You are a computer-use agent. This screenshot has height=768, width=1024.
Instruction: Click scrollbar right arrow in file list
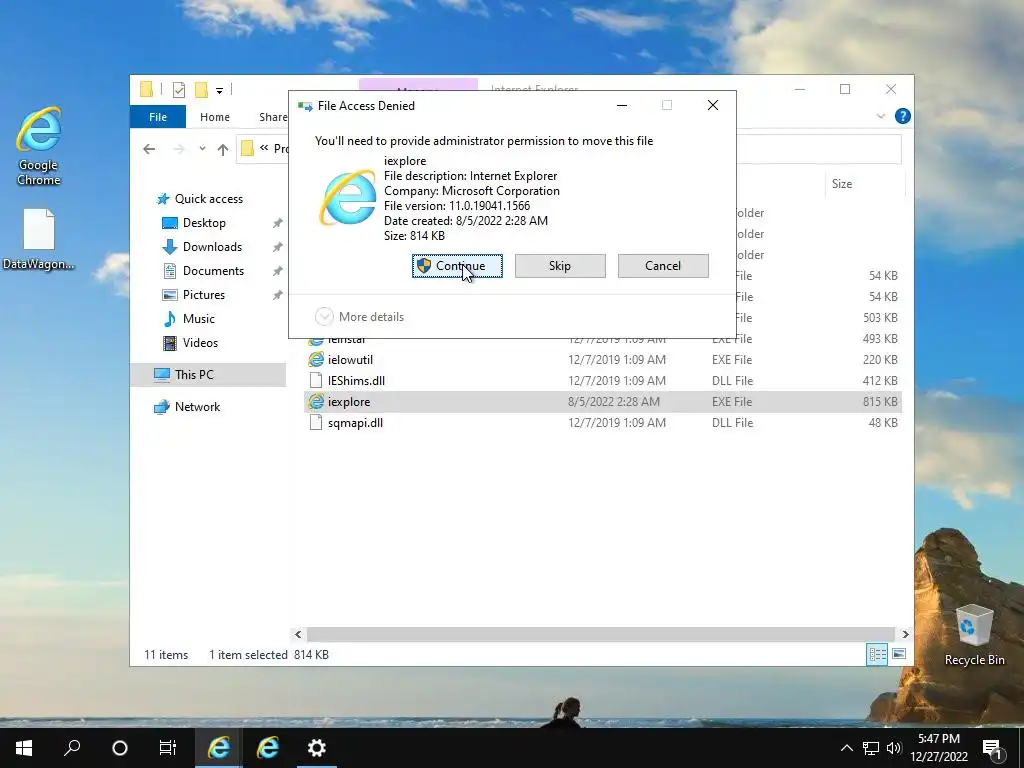point(905,634)
